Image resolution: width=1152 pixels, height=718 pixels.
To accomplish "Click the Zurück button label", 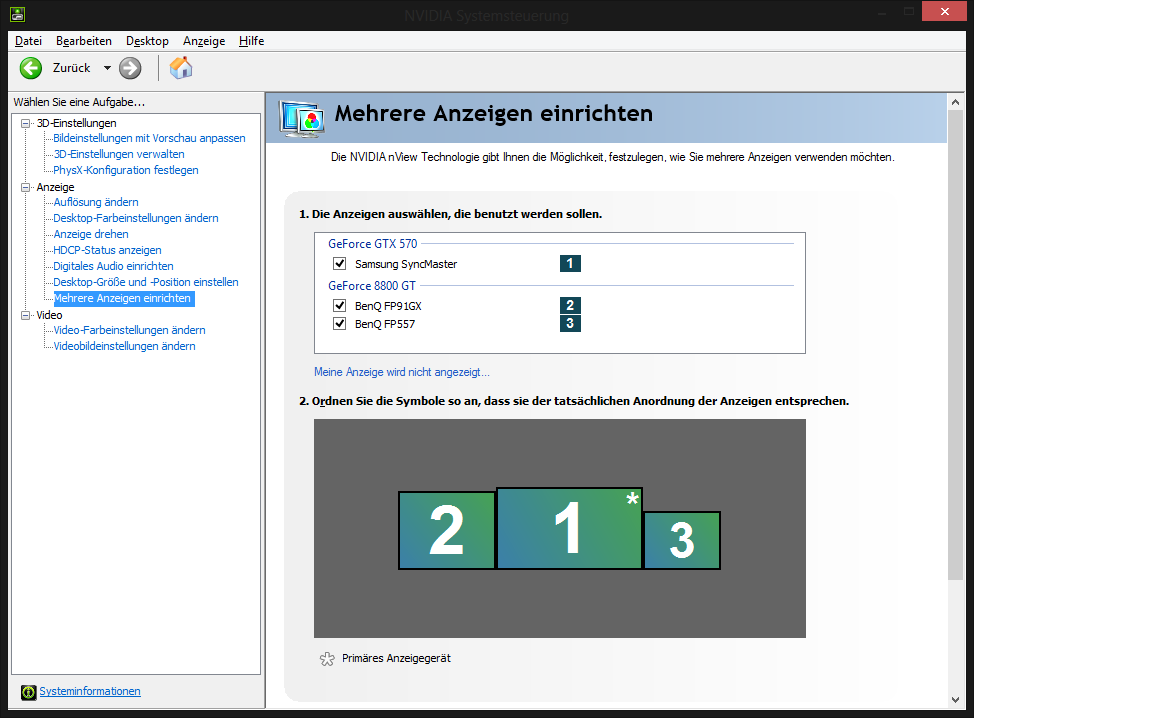I will [71, 68].
